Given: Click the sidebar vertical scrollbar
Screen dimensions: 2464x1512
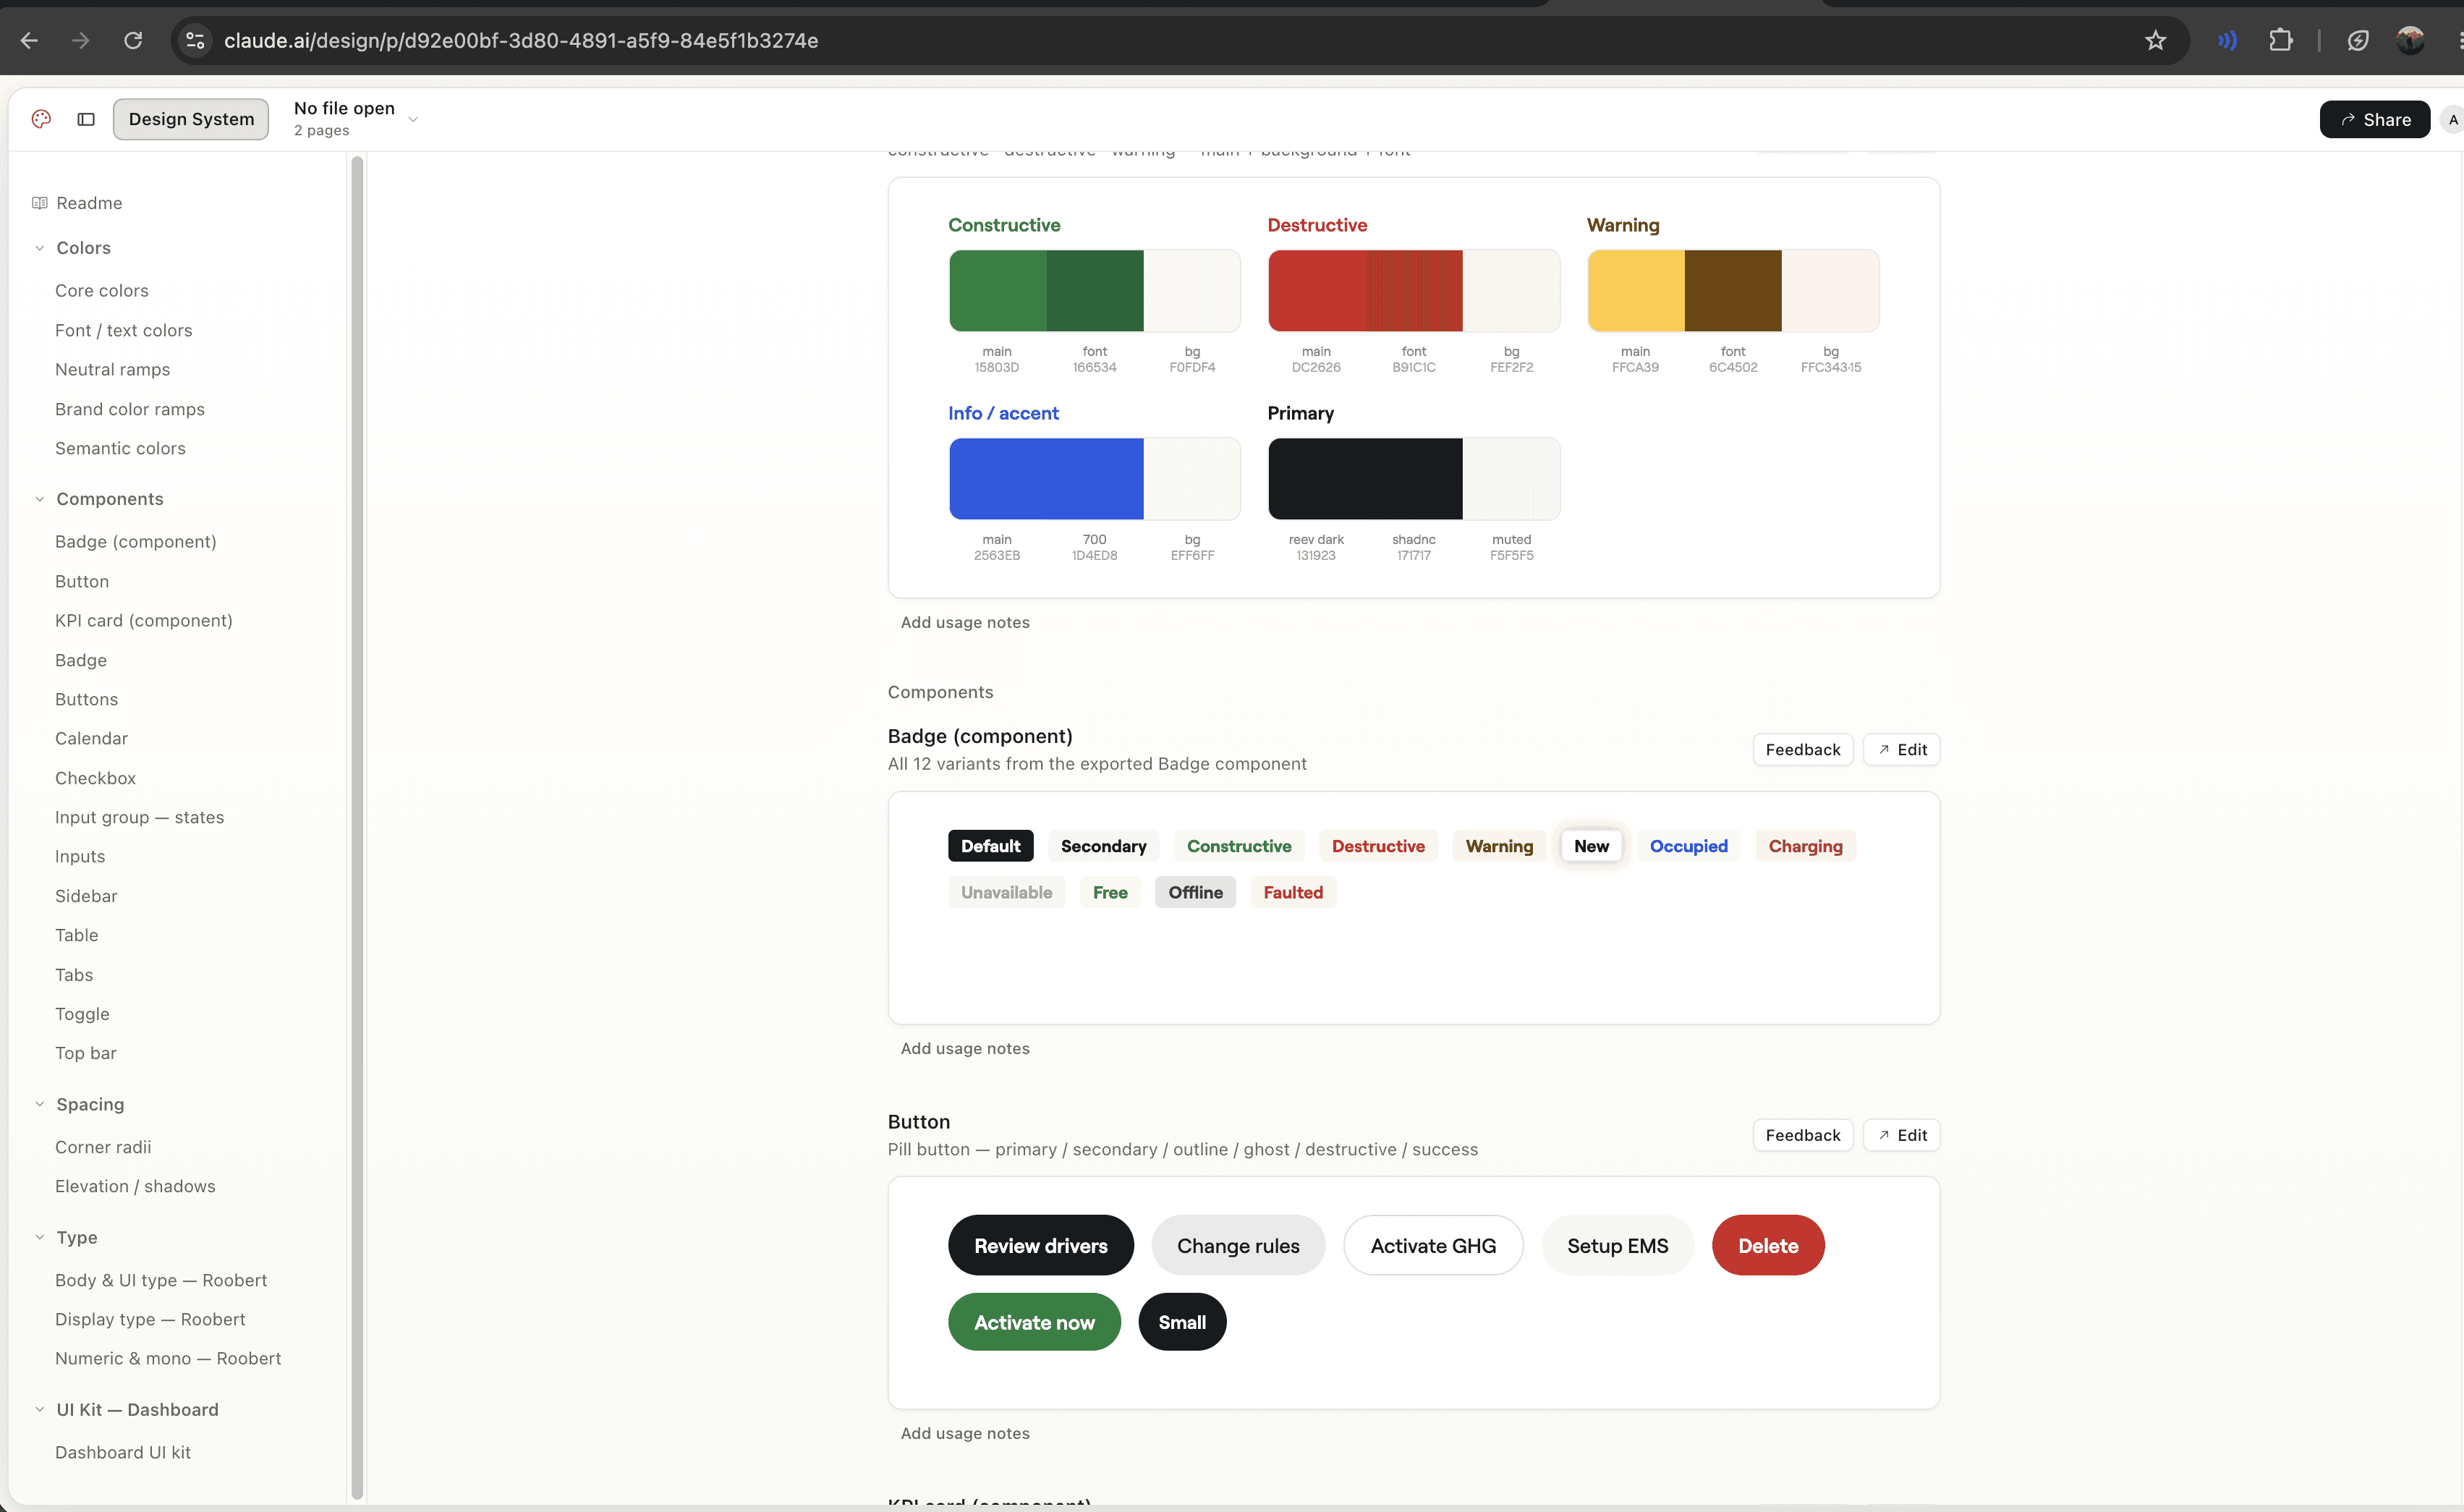Looking at the screenshot, I should (357, 827).
